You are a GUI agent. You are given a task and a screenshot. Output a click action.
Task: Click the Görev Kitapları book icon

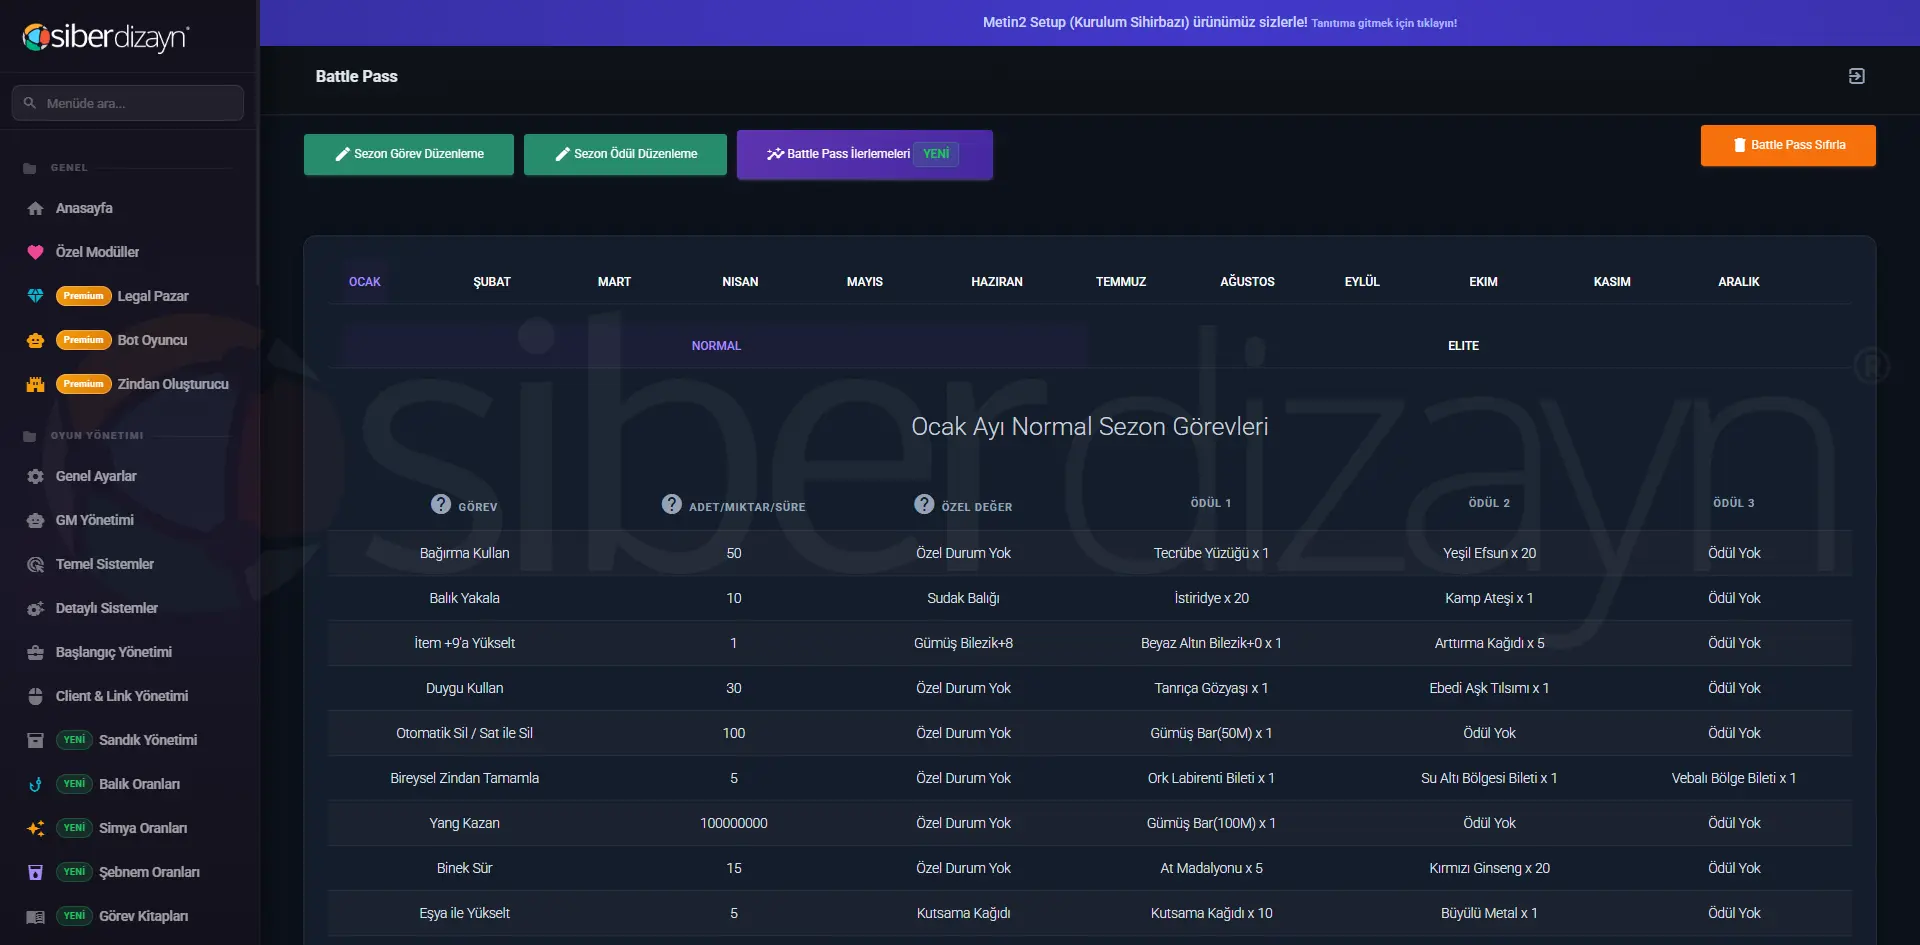(x=35, y=916)
